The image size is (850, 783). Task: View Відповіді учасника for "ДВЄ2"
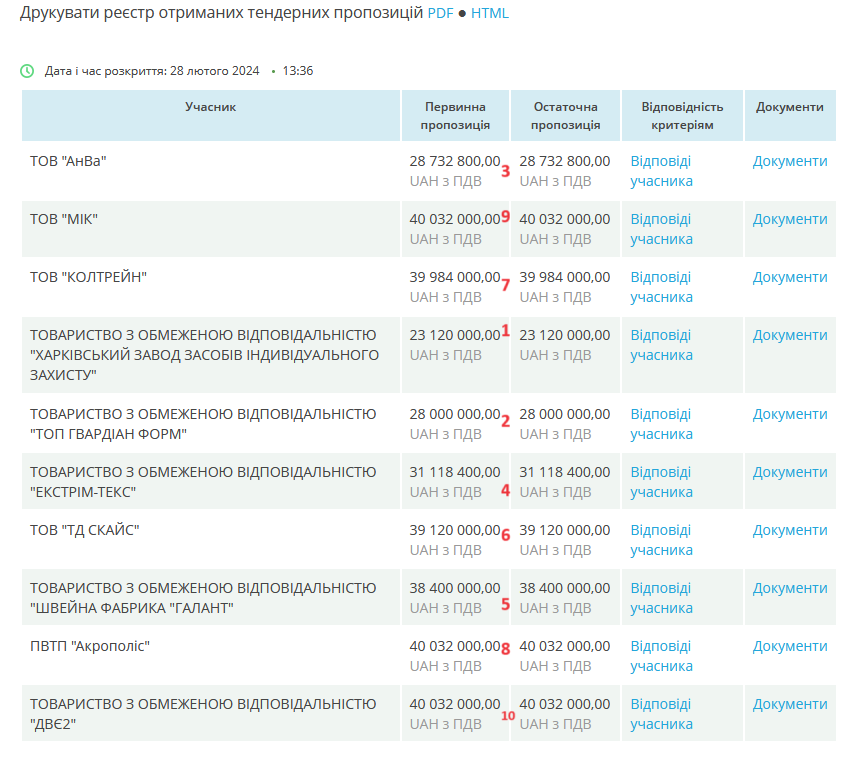[x=661, y=714]
